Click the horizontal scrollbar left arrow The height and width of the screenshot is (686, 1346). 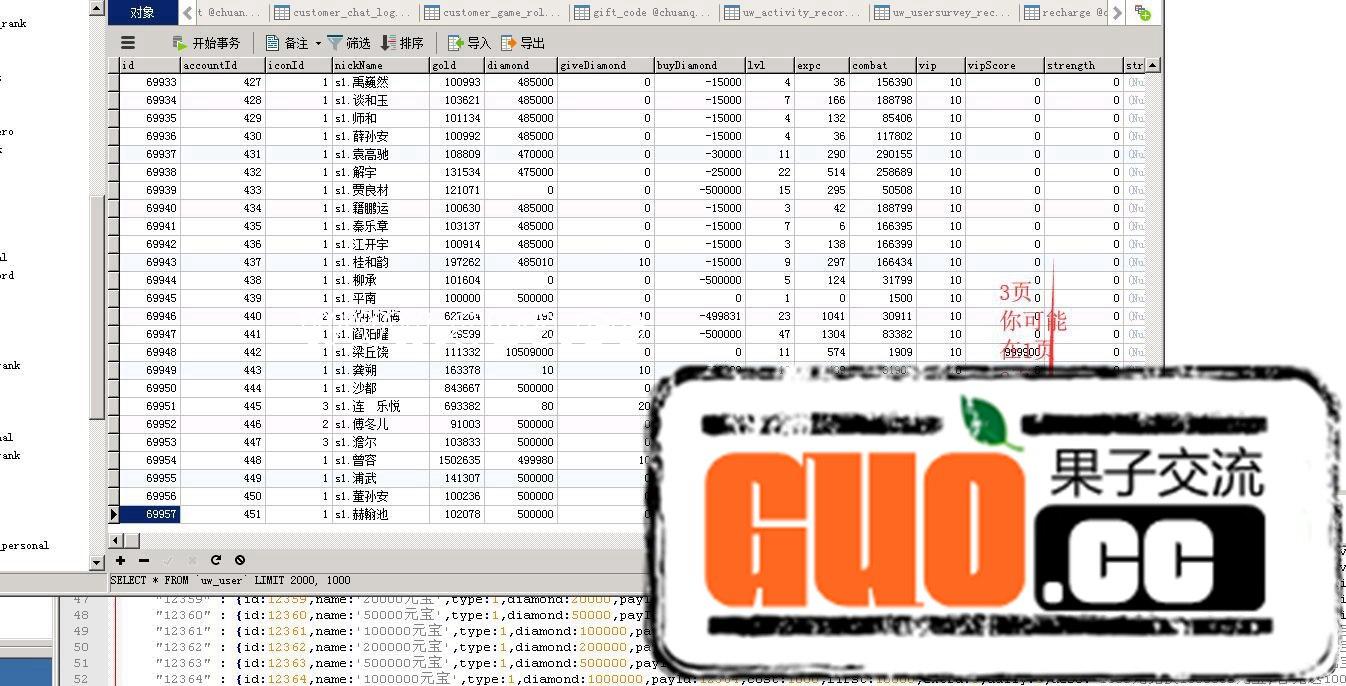click(x=117, y=540)
